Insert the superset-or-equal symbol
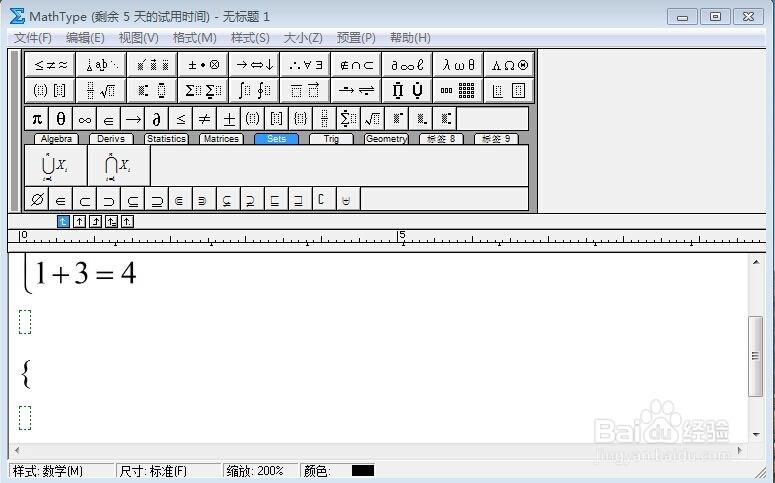This screenshot has width=775, height=483. [156, 199]
